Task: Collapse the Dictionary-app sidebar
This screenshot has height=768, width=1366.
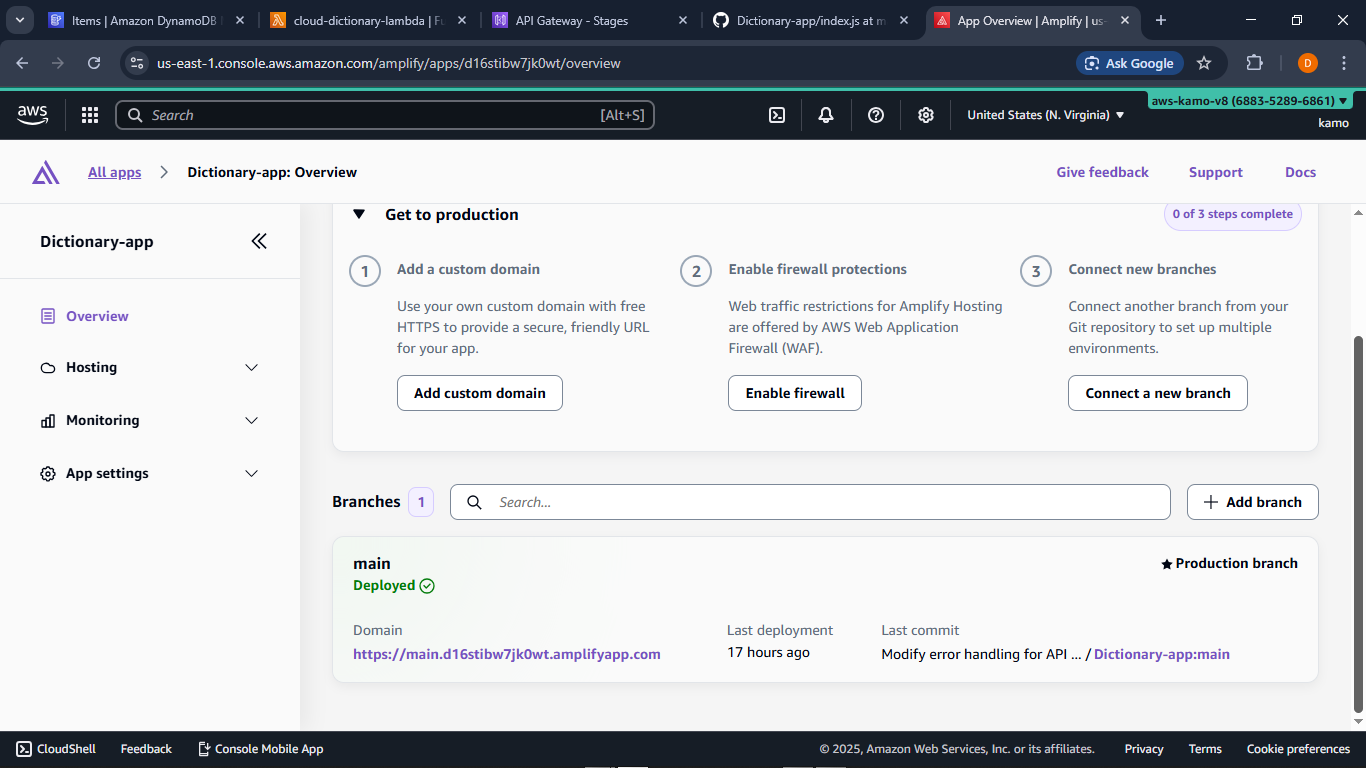Action: [x=259, y=241]
